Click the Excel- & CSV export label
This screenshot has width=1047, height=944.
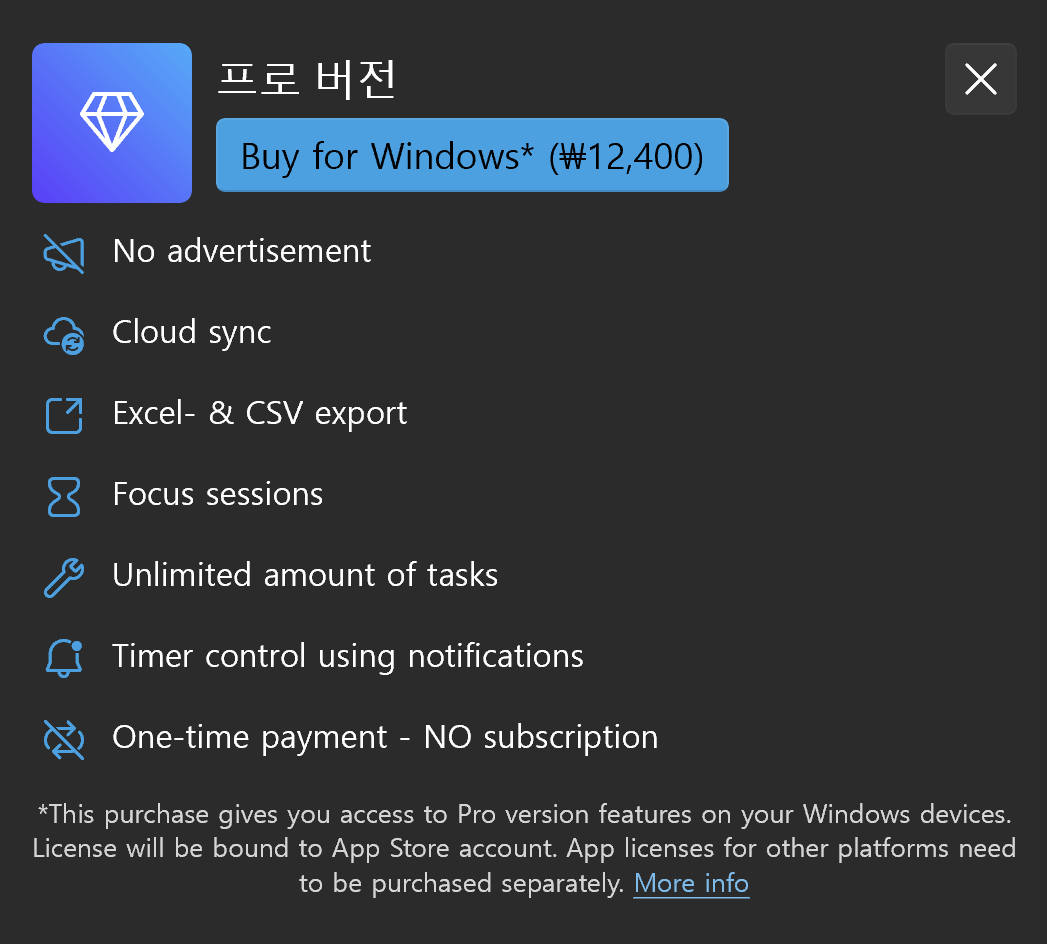(x=260, y=414)
